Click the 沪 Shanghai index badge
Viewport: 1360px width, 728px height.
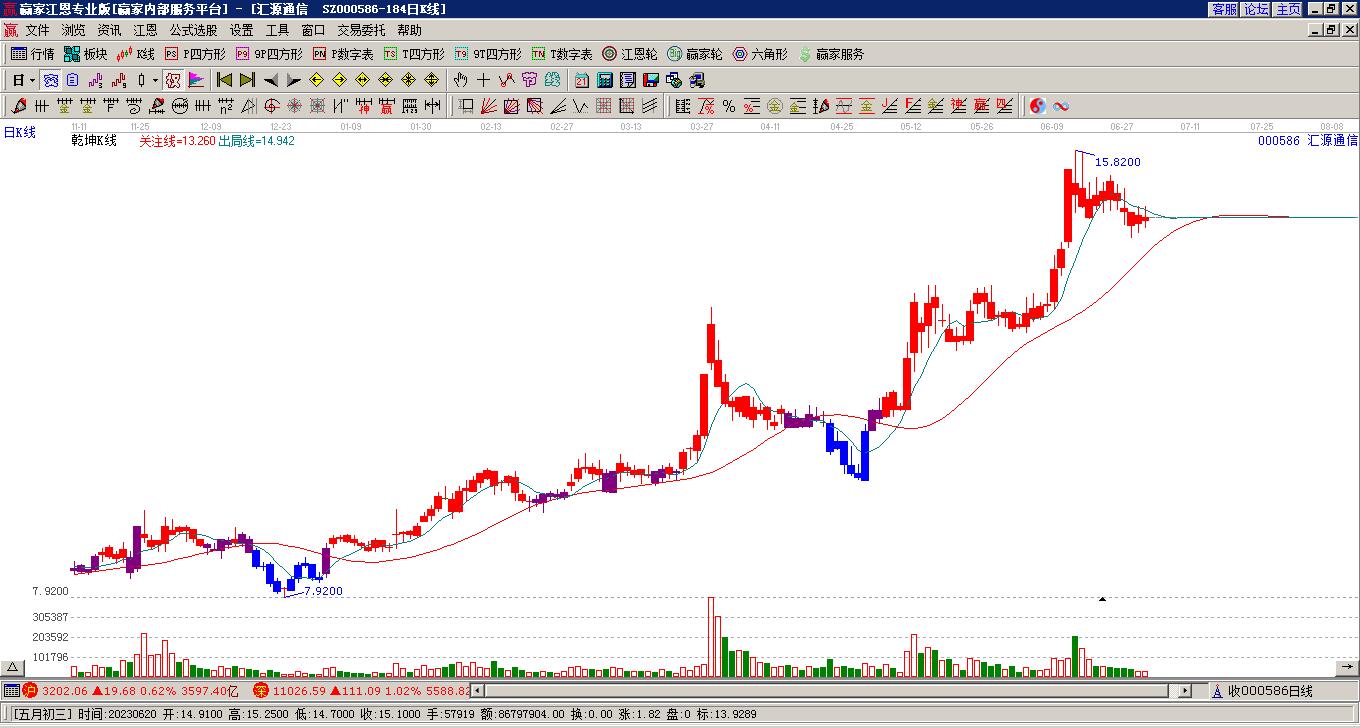point(30,690)
